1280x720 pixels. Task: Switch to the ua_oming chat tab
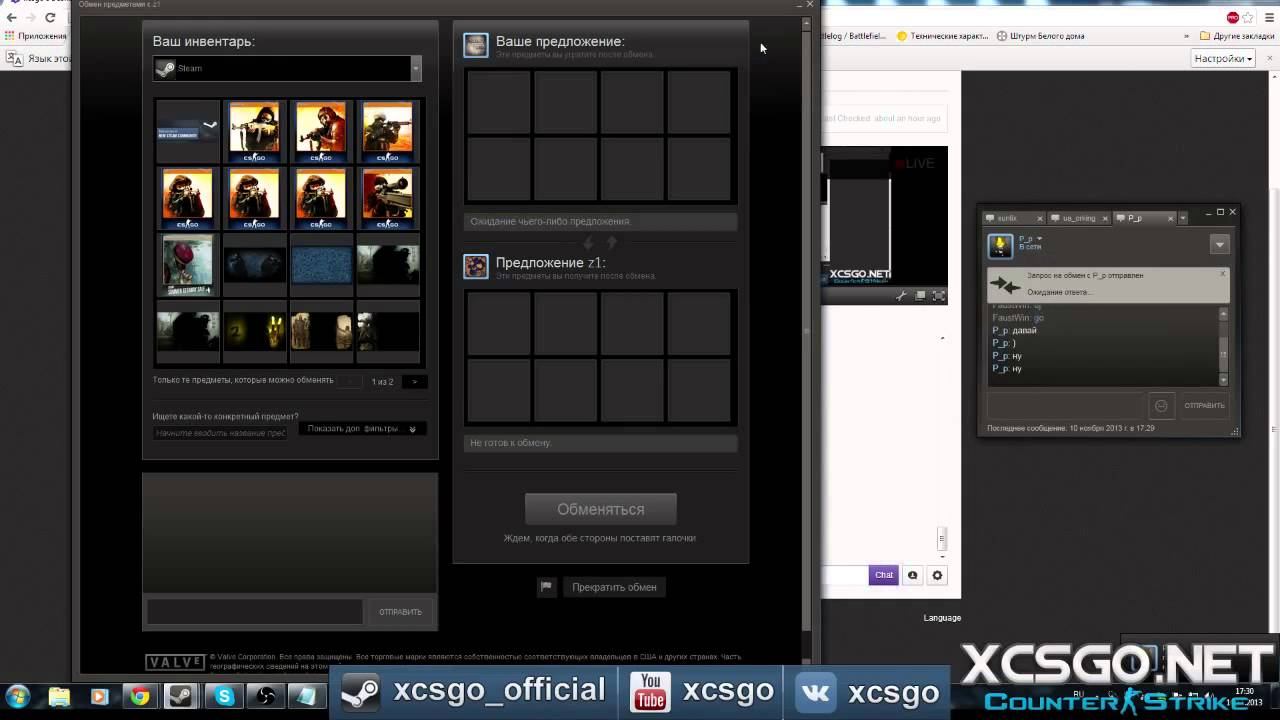1078,218
